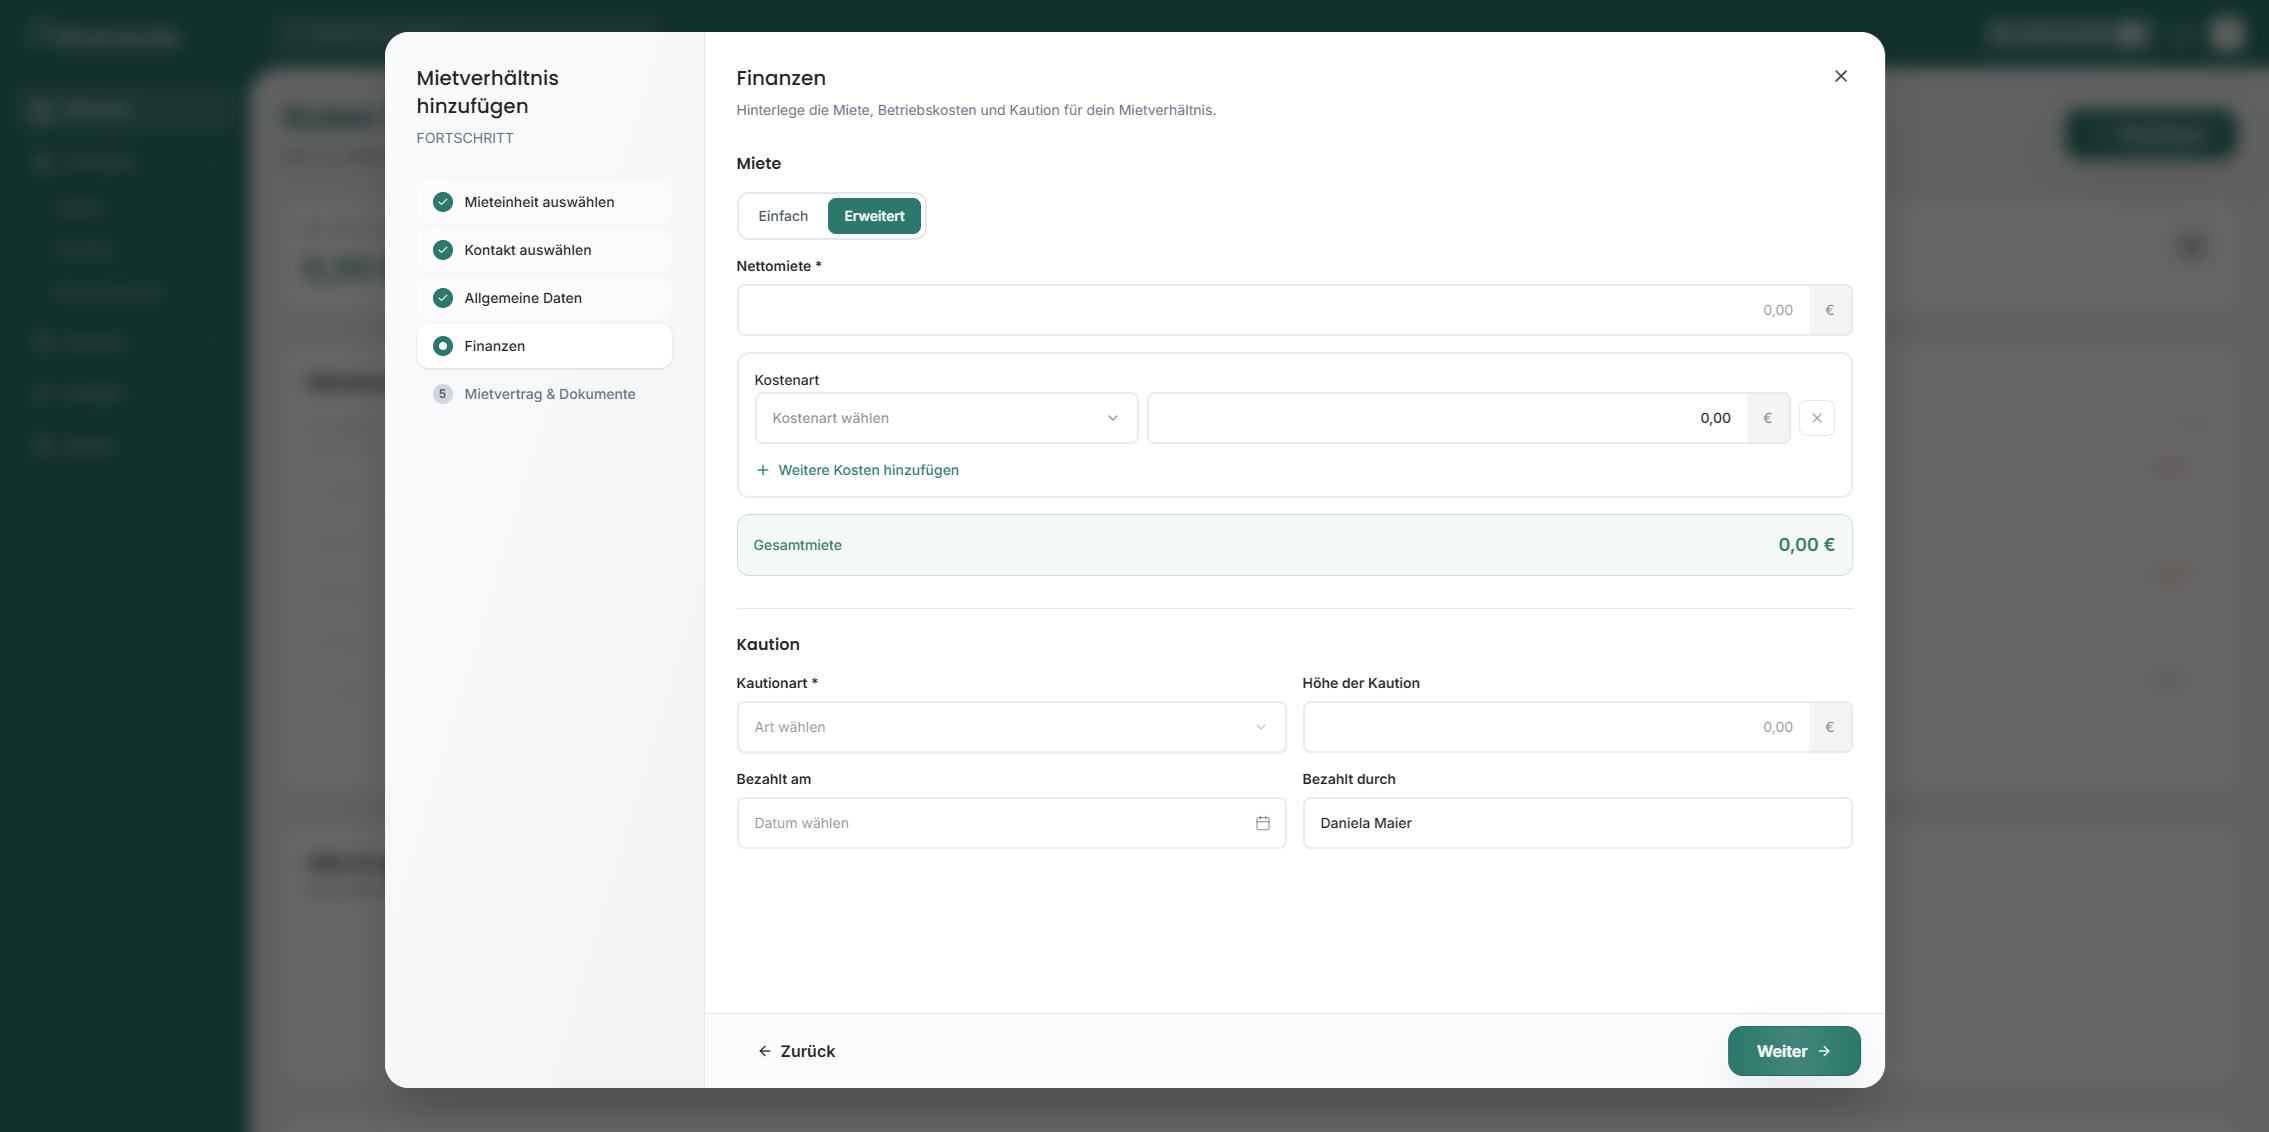Focus the Kostenart amount field
Image resolution: width=2269 pixels, height=1132 pixels.
point(1447,418)
